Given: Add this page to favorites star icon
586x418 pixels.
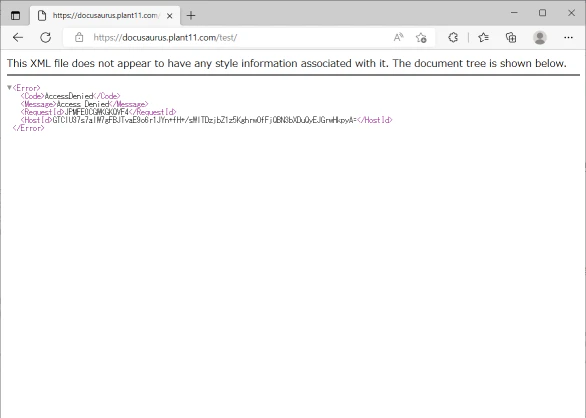Looking at the screenshot, I should (421, 37).
